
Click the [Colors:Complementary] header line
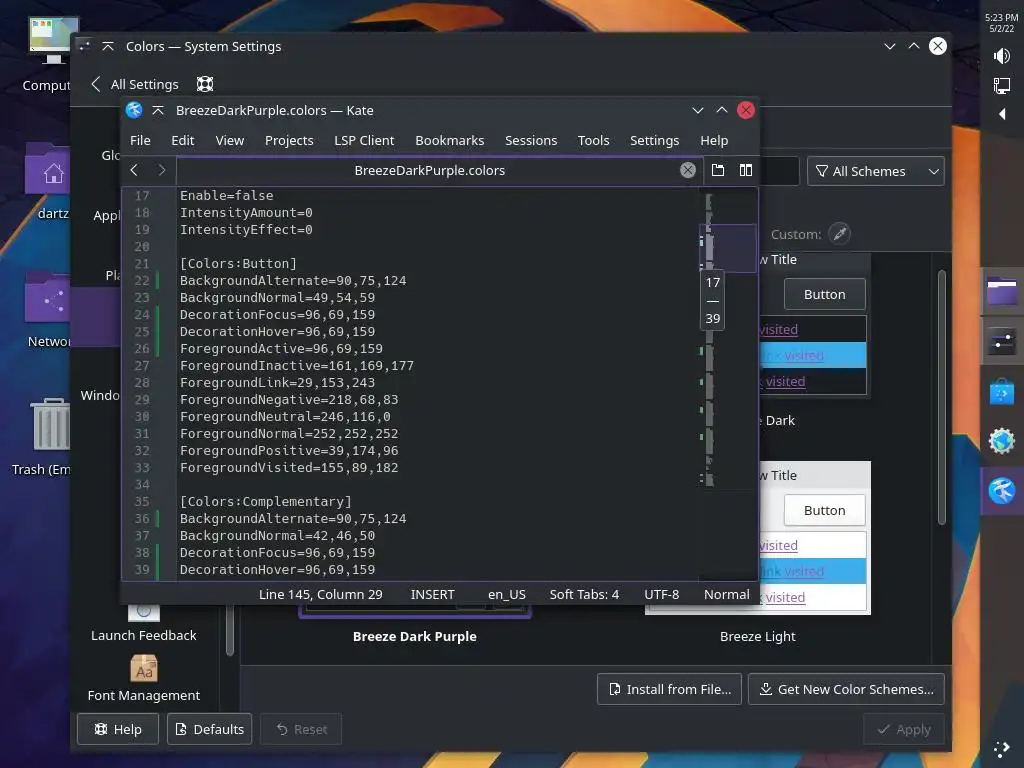[265, 502]
